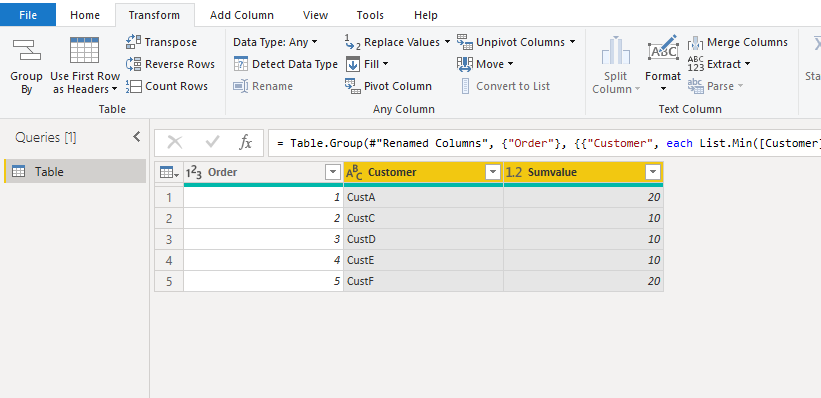Click Sumvalue cell for CustA row
This screenshot has width=821, height=398.
pos(583,197)
